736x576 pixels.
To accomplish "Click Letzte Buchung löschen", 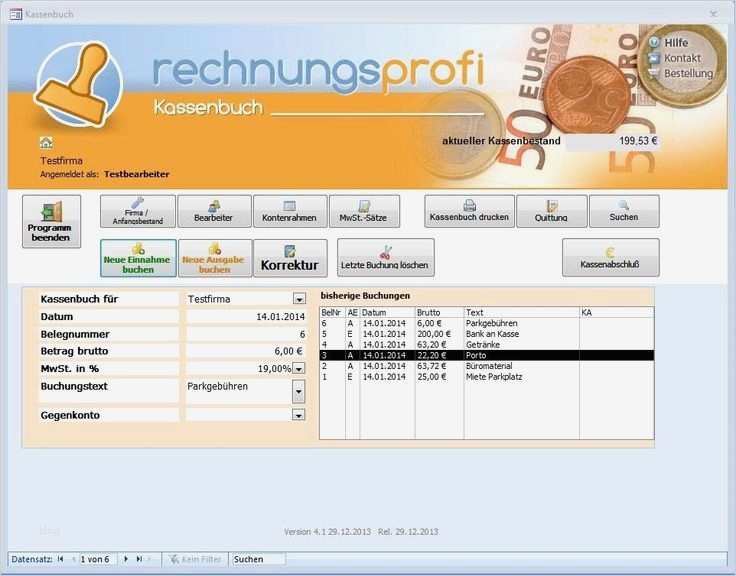I will [x=385, y=258].
